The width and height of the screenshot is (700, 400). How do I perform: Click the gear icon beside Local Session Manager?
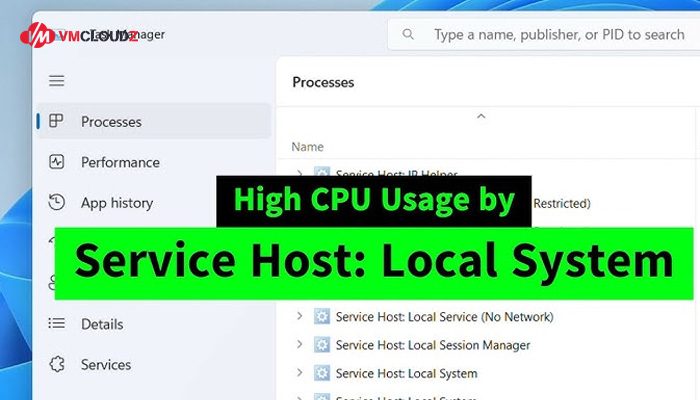tap(321, 345)
